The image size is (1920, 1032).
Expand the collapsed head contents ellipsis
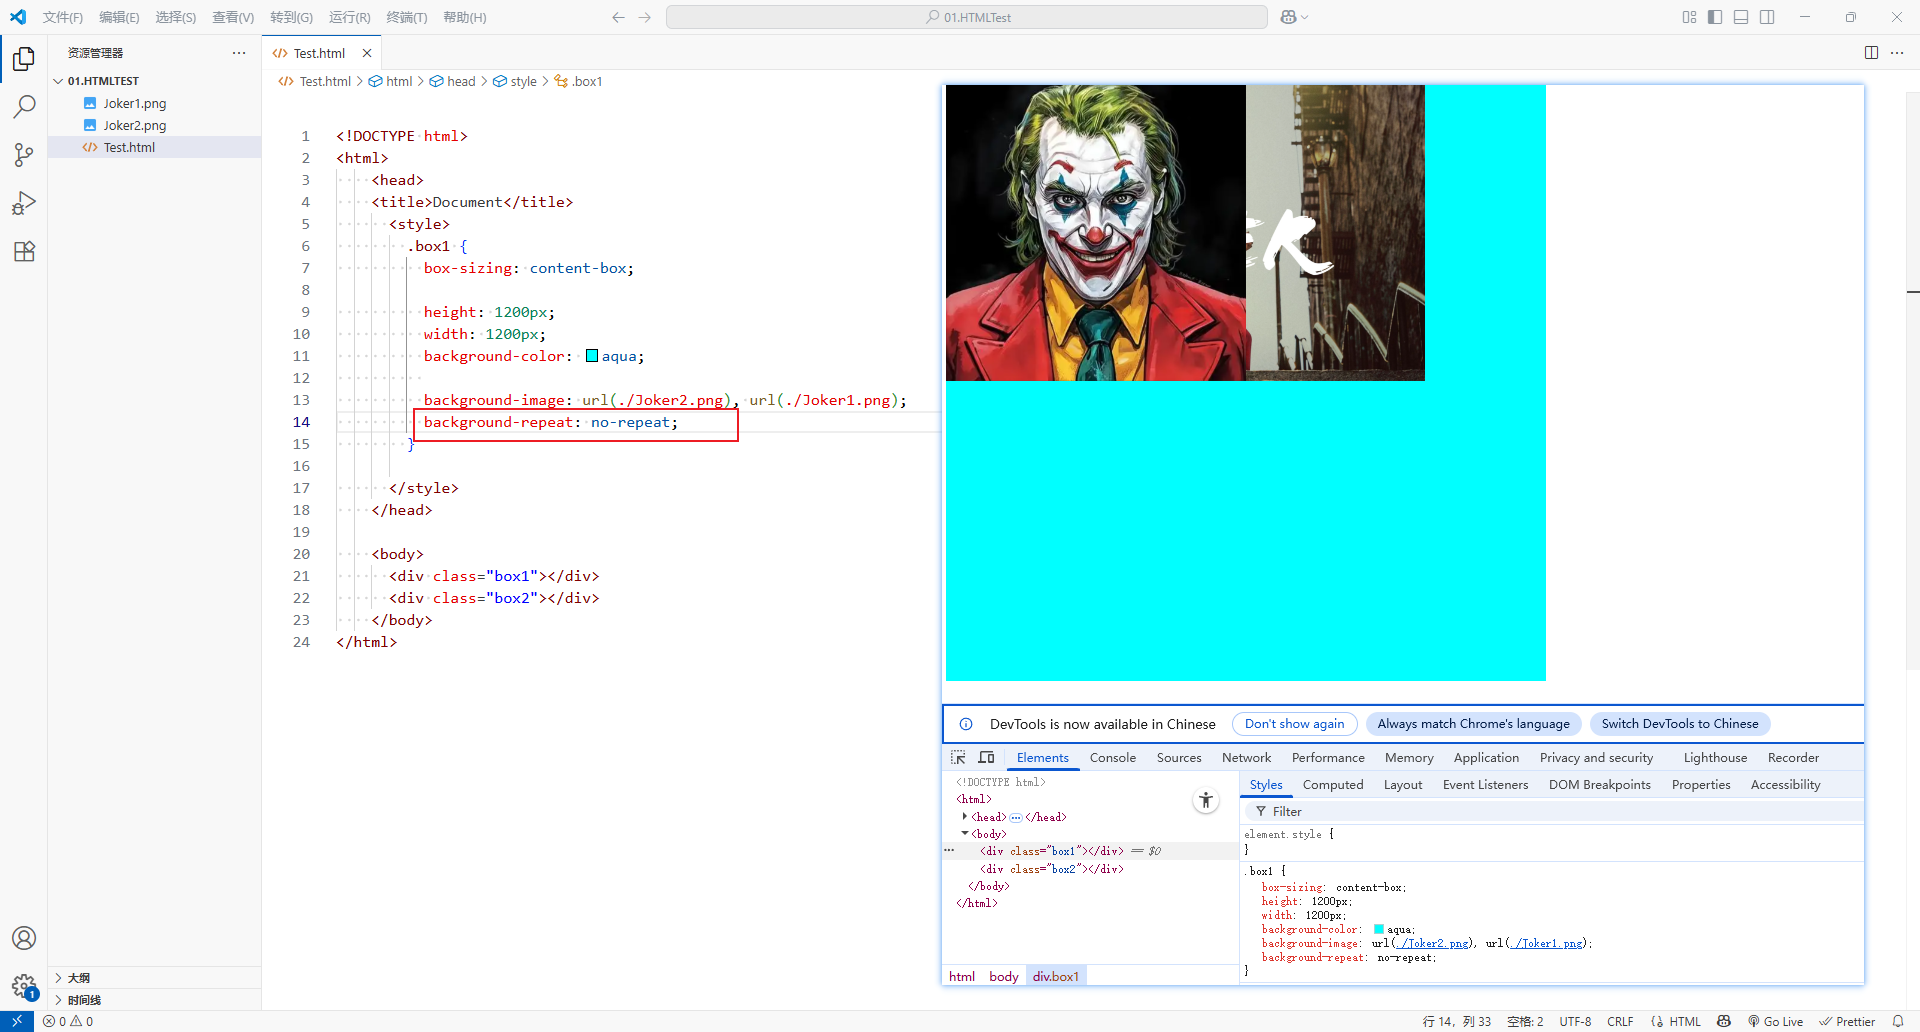[x=1016, y=817]
